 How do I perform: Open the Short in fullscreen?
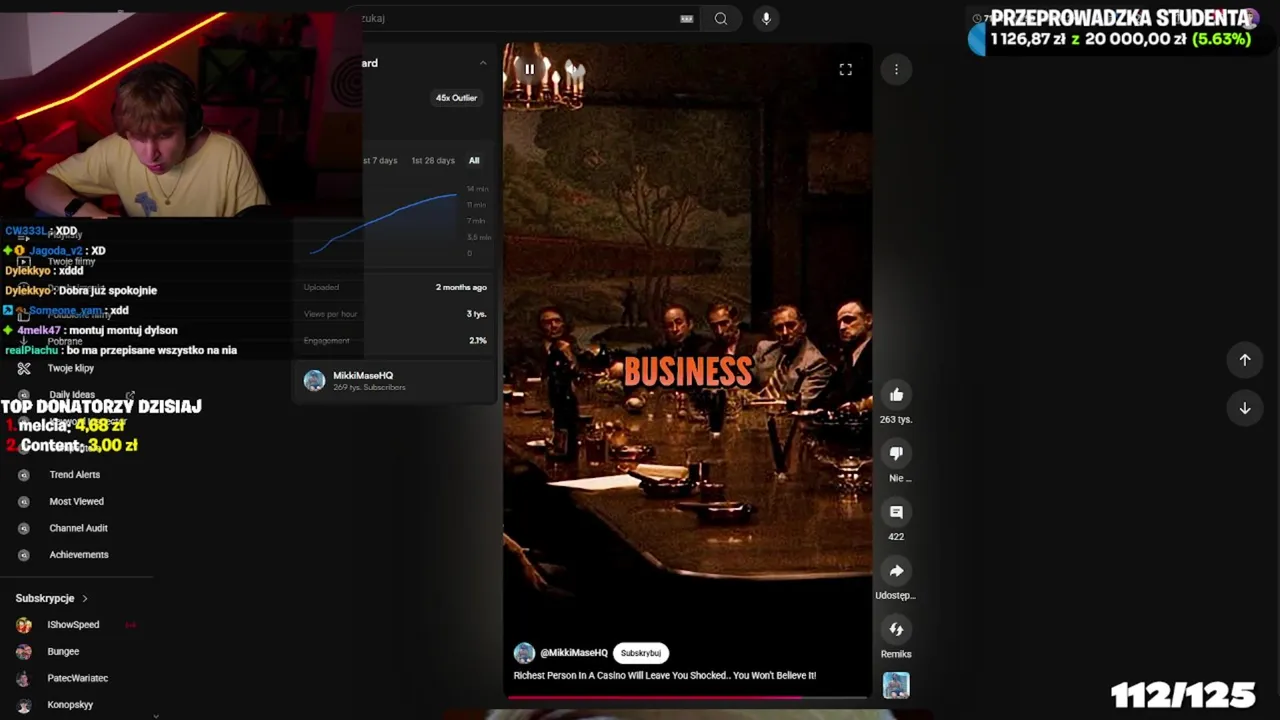coord(845,69)
